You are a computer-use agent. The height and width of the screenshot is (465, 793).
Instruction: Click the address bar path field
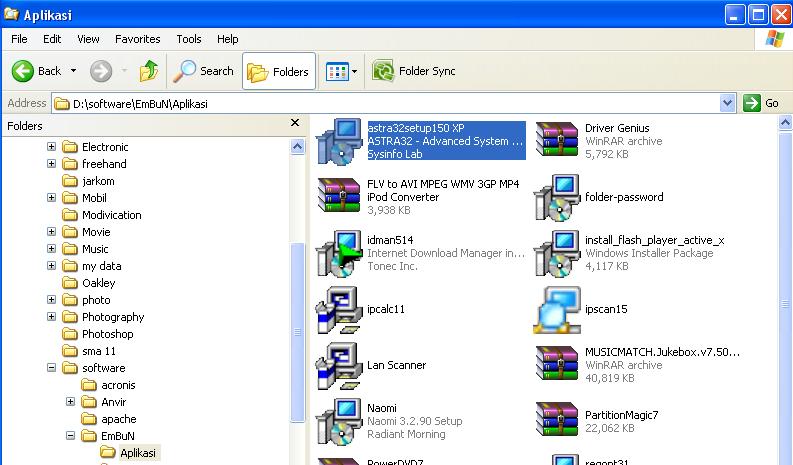coord(386,104)
